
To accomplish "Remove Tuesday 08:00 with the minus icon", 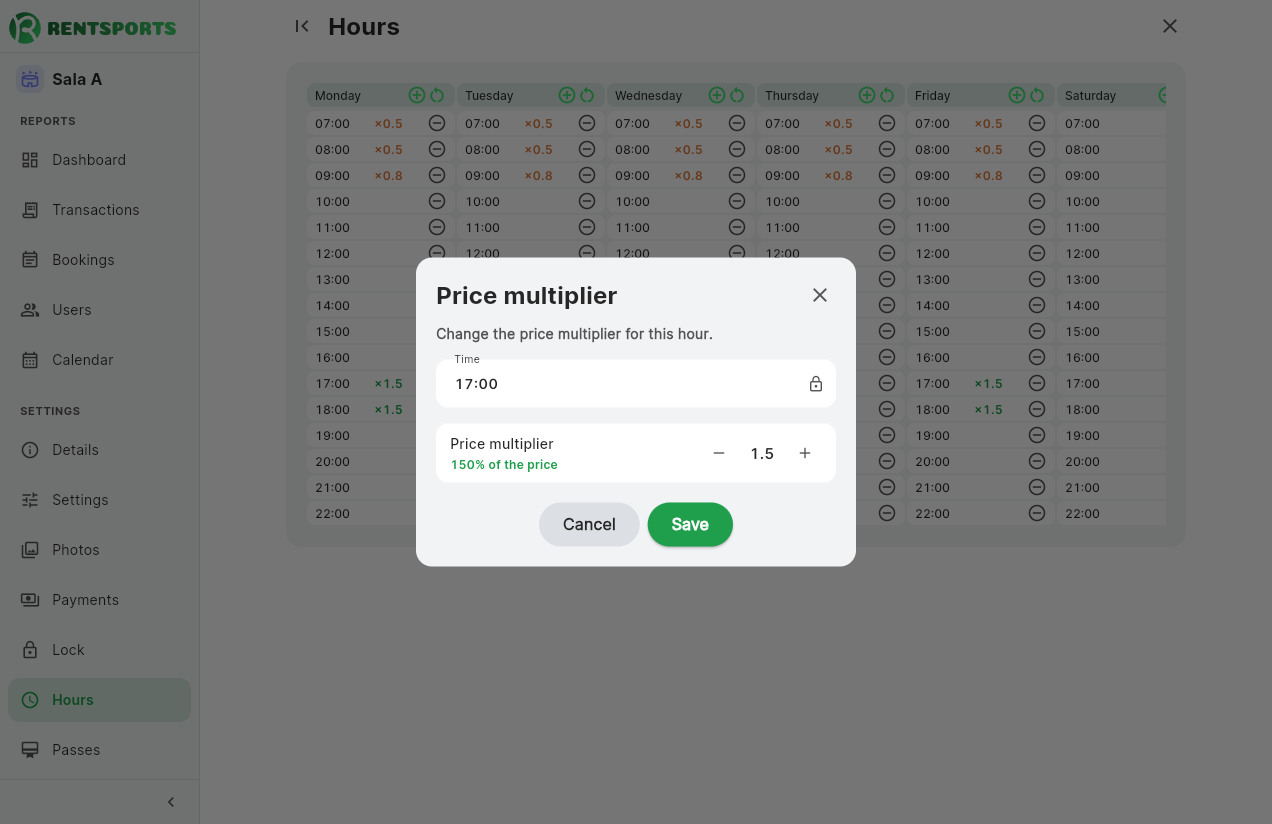I will (x=587, y=149).
